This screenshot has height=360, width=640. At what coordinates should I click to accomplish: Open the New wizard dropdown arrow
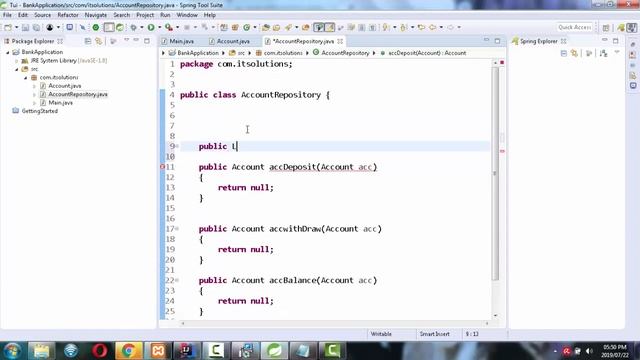pyautogui.click(x=16, y=27)
